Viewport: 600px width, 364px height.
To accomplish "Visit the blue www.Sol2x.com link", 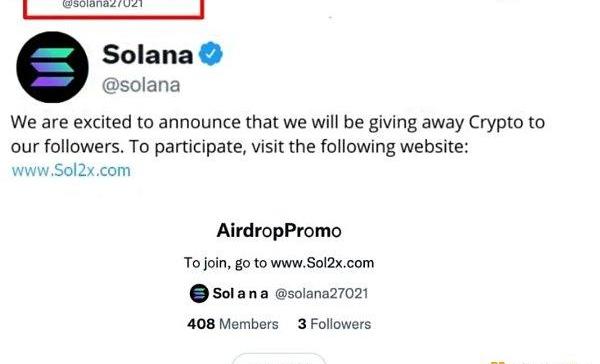I will tap(71, 170).
